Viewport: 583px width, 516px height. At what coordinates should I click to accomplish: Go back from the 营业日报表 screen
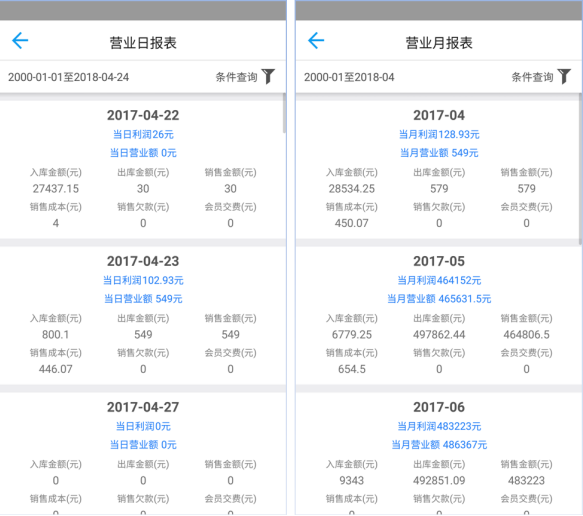(20, 41)
